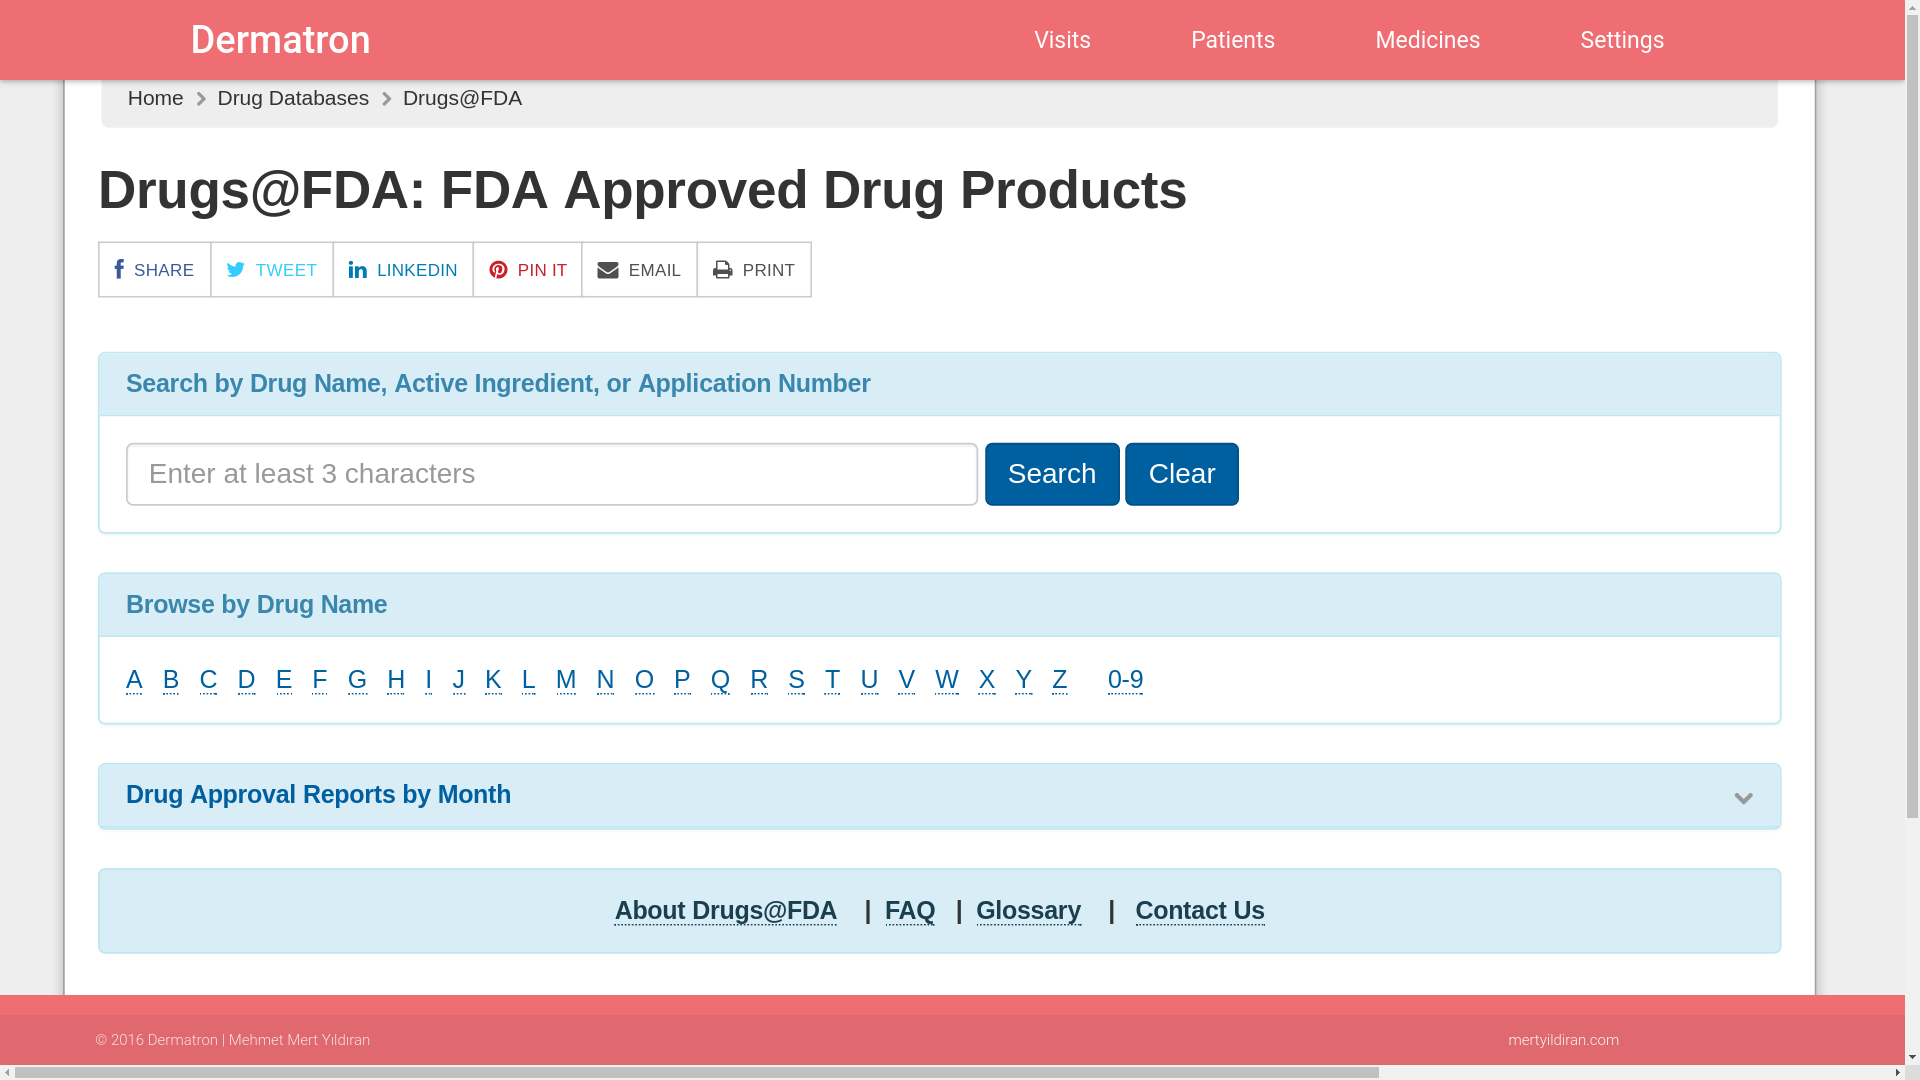Click the Search button
Screen dimensions: 1920x1080
(1052, 473)
